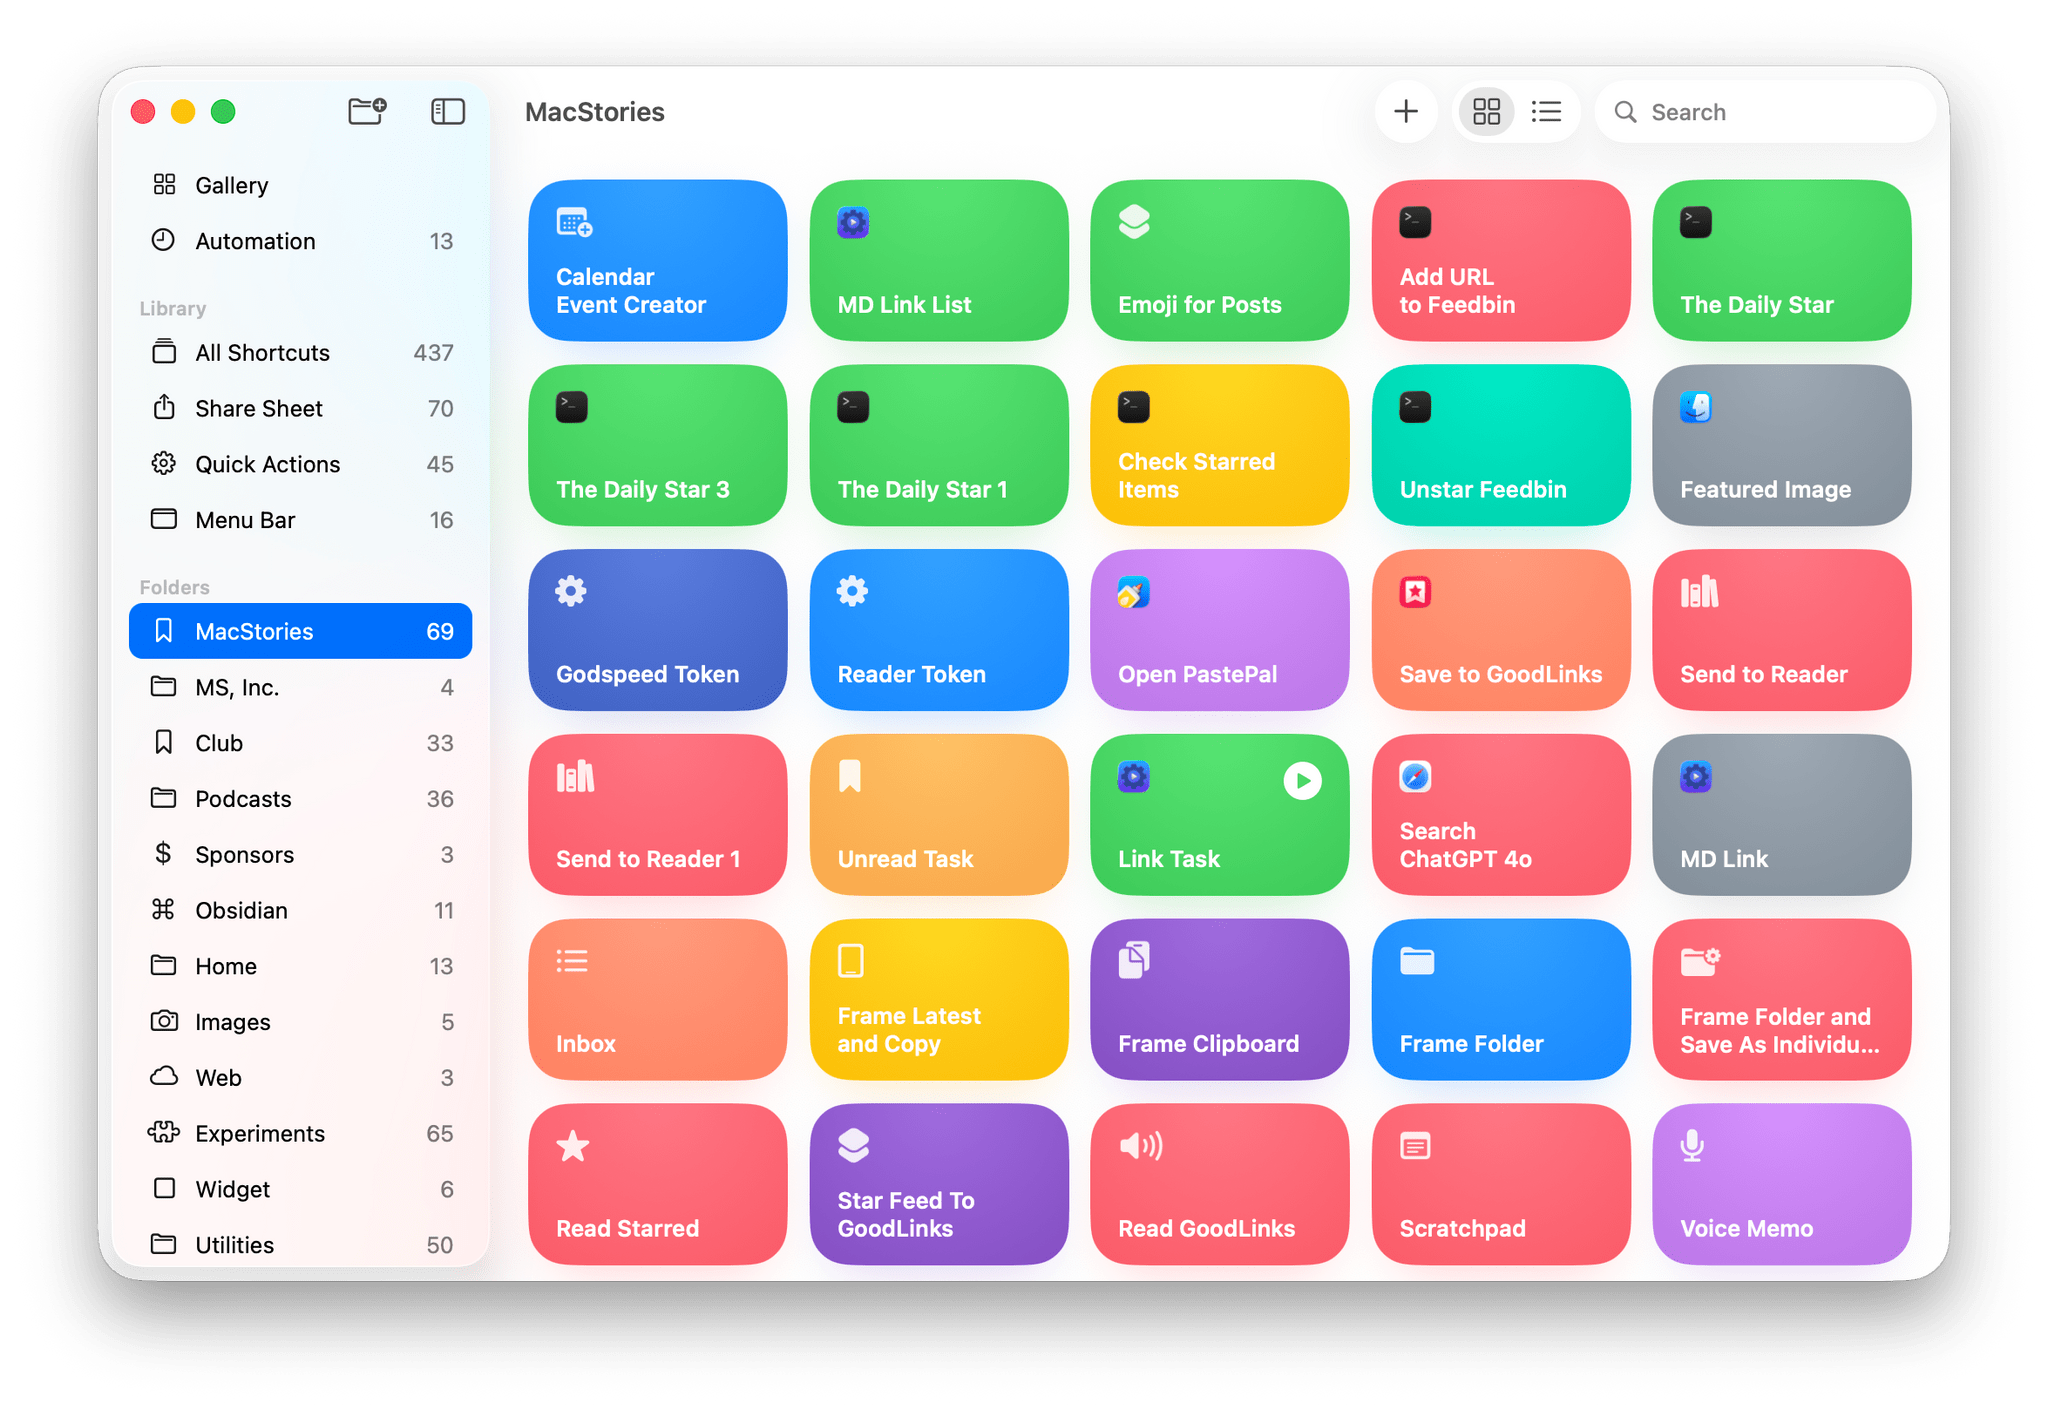Open Star Feed To GoodLinks shortcut
Viewport: 2048px width, 1410px height.
(939, 1185)
